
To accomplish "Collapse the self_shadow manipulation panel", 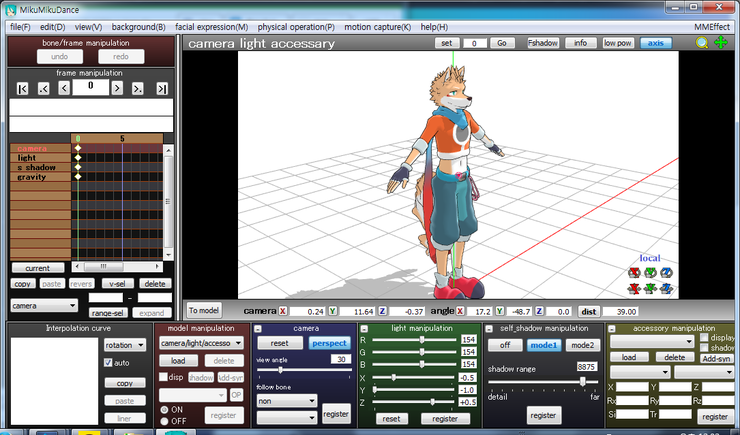I will coord(489,329).
